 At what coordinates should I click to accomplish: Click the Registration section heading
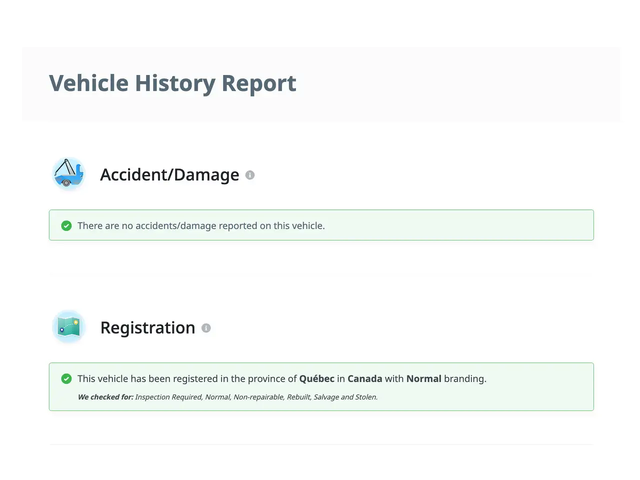[148, 328]
